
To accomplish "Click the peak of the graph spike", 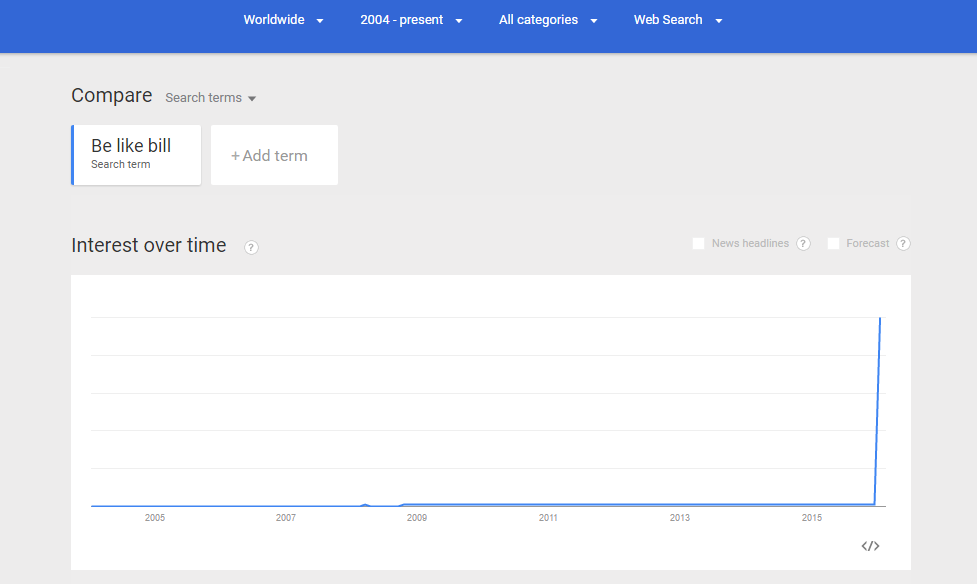I will click(x=880, y=318).
